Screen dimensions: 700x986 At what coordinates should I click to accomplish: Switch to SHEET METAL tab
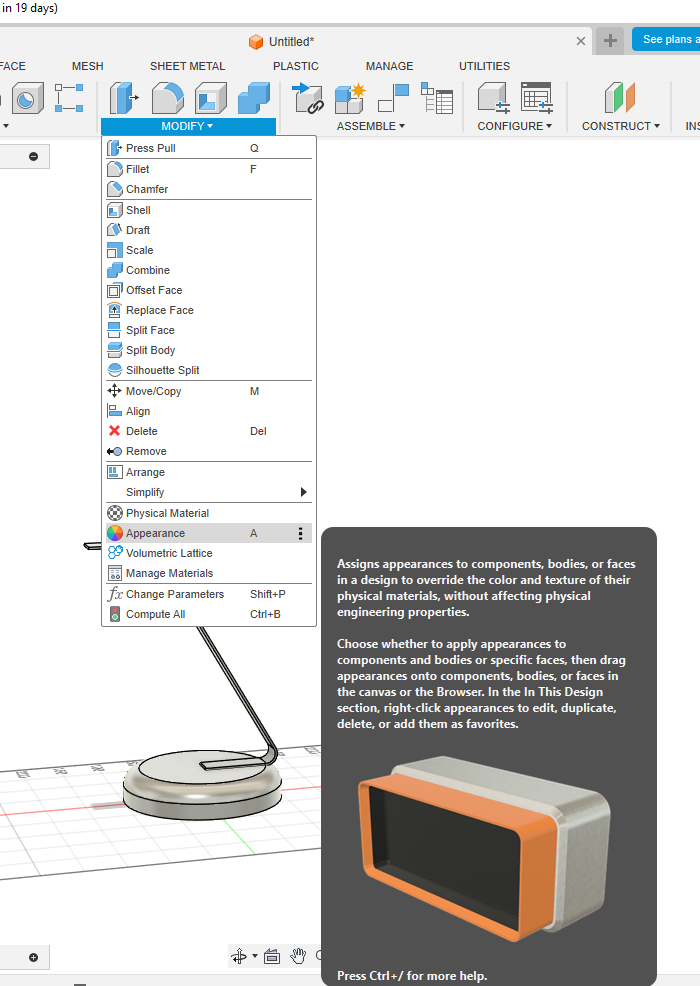click(x=187, y=66)
